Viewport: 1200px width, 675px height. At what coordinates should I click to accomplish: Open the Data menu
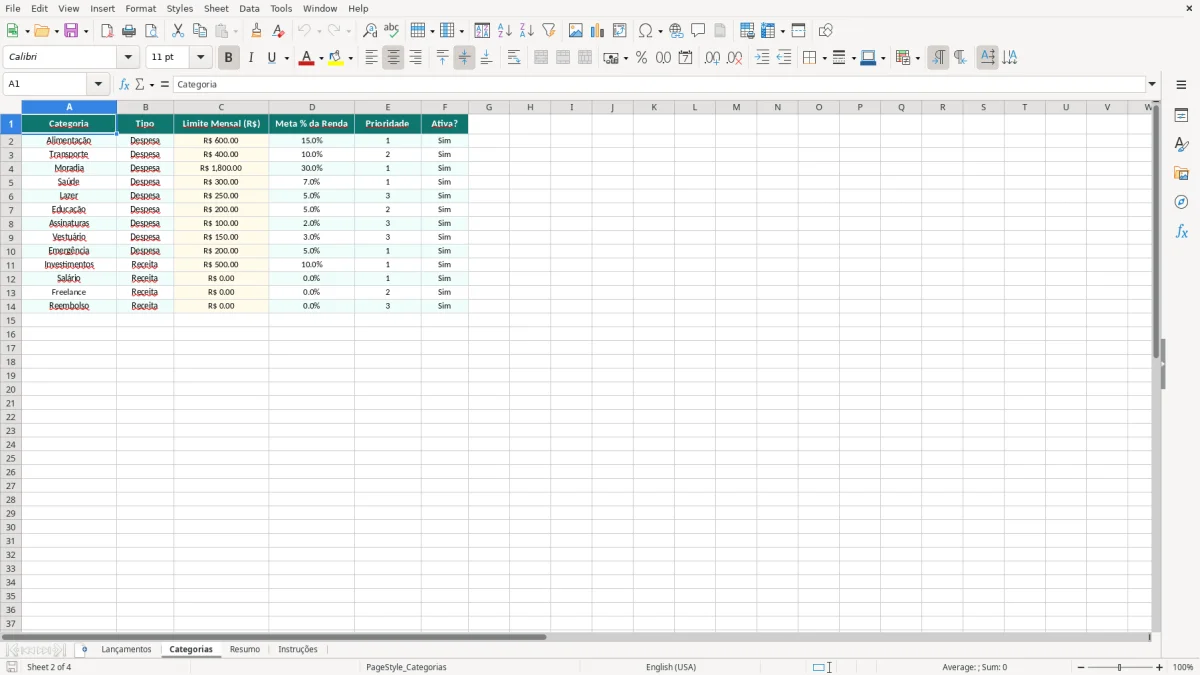249,8
